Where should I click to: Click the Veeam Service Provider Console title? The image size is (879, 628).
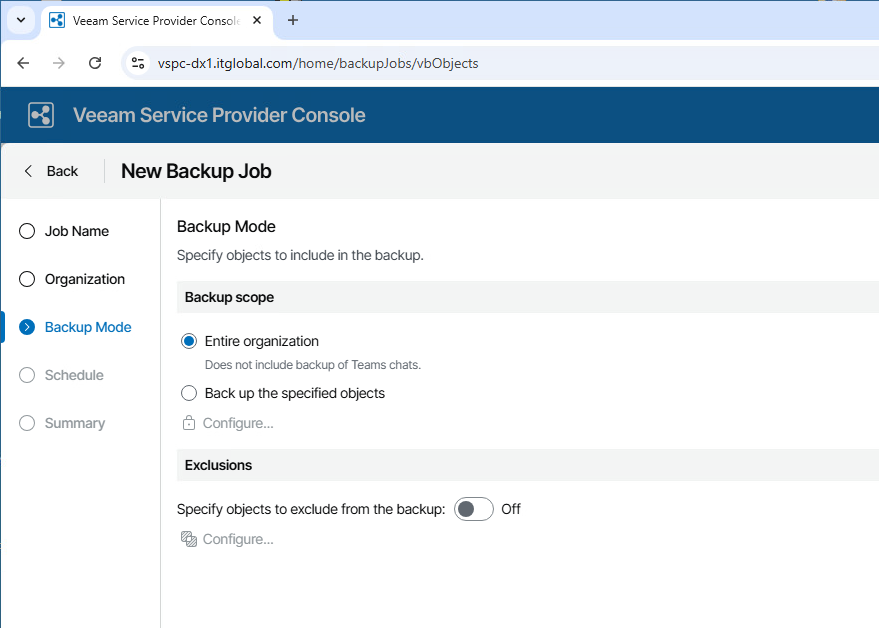(x=219, y=115)
